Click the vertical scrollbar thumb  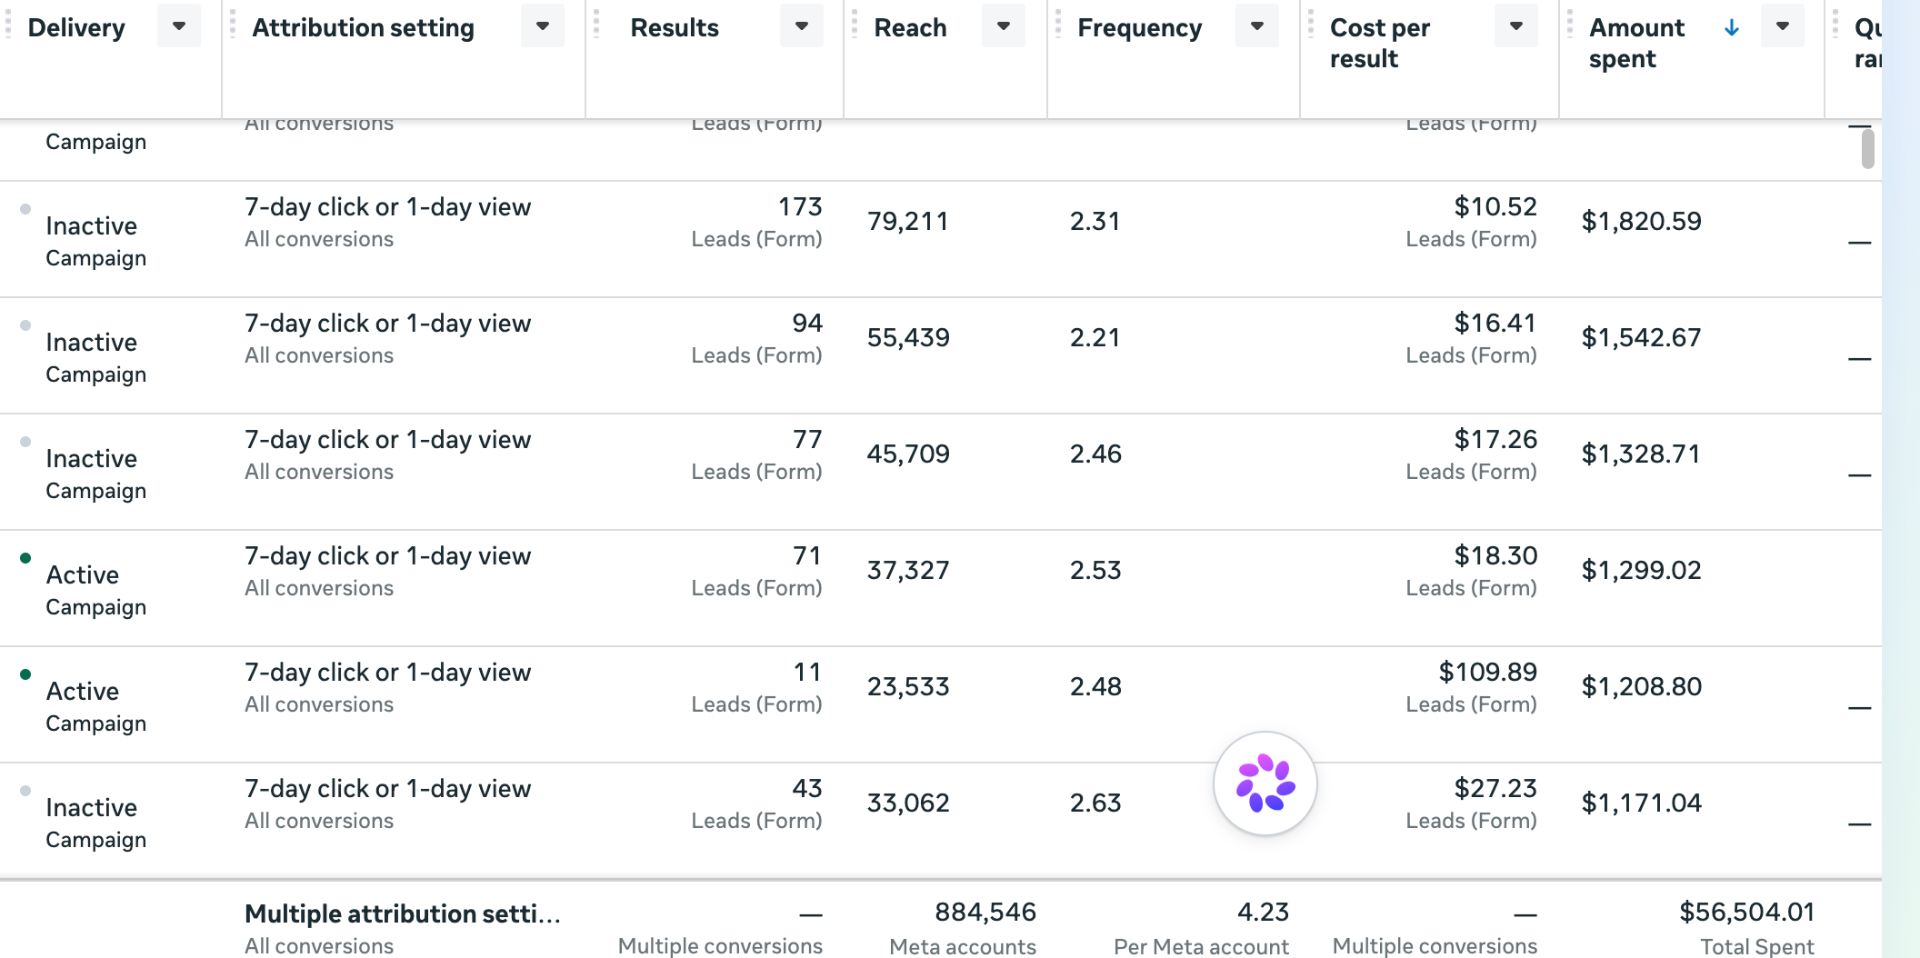click(x=1867, y=149)
